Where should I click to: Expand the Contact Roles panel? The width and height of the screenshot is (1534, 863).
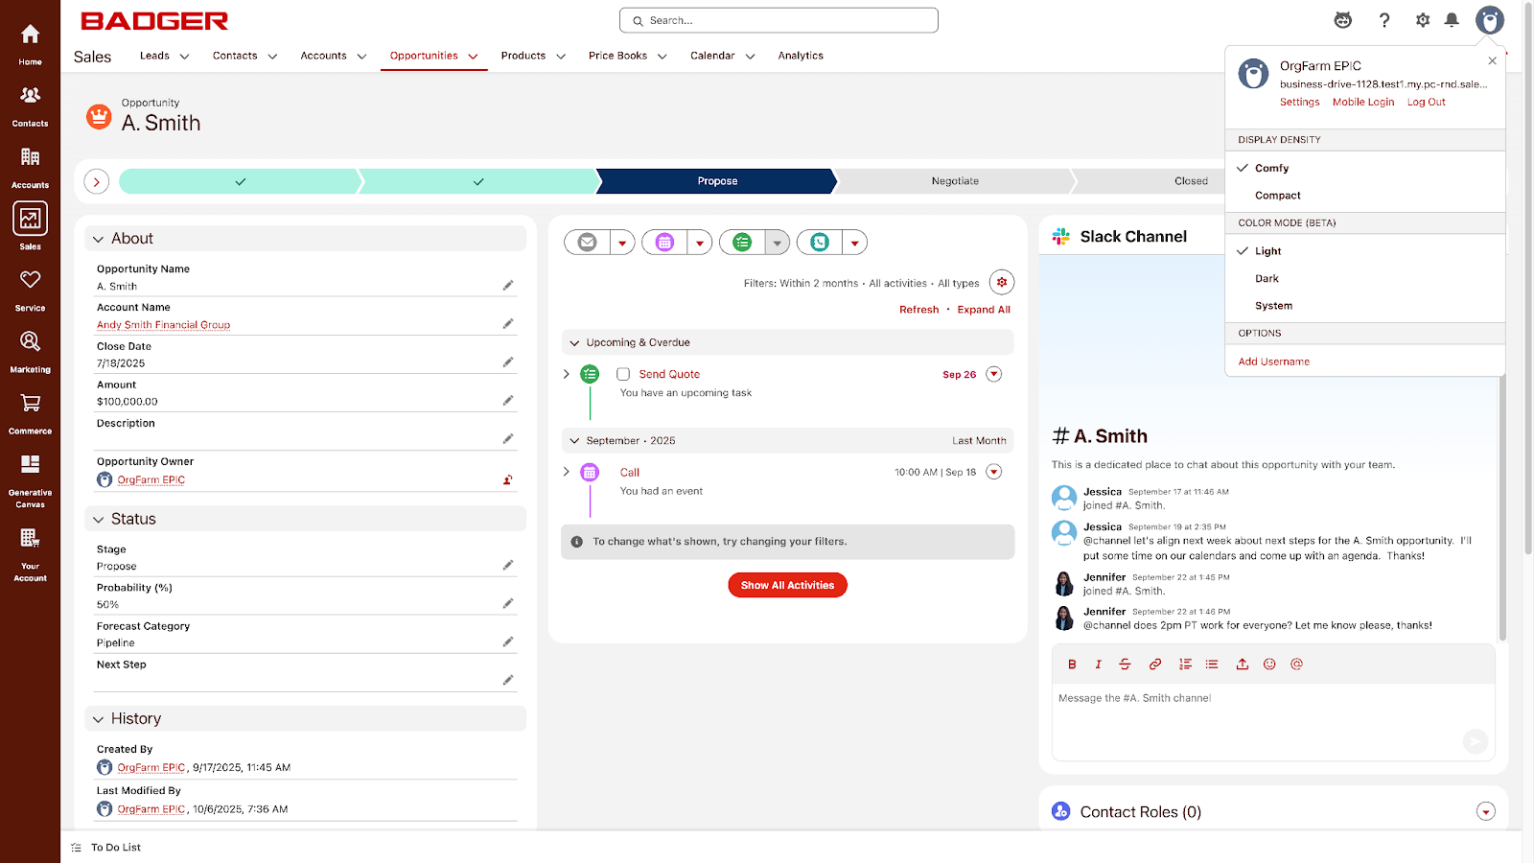[x=1487, y=811]
